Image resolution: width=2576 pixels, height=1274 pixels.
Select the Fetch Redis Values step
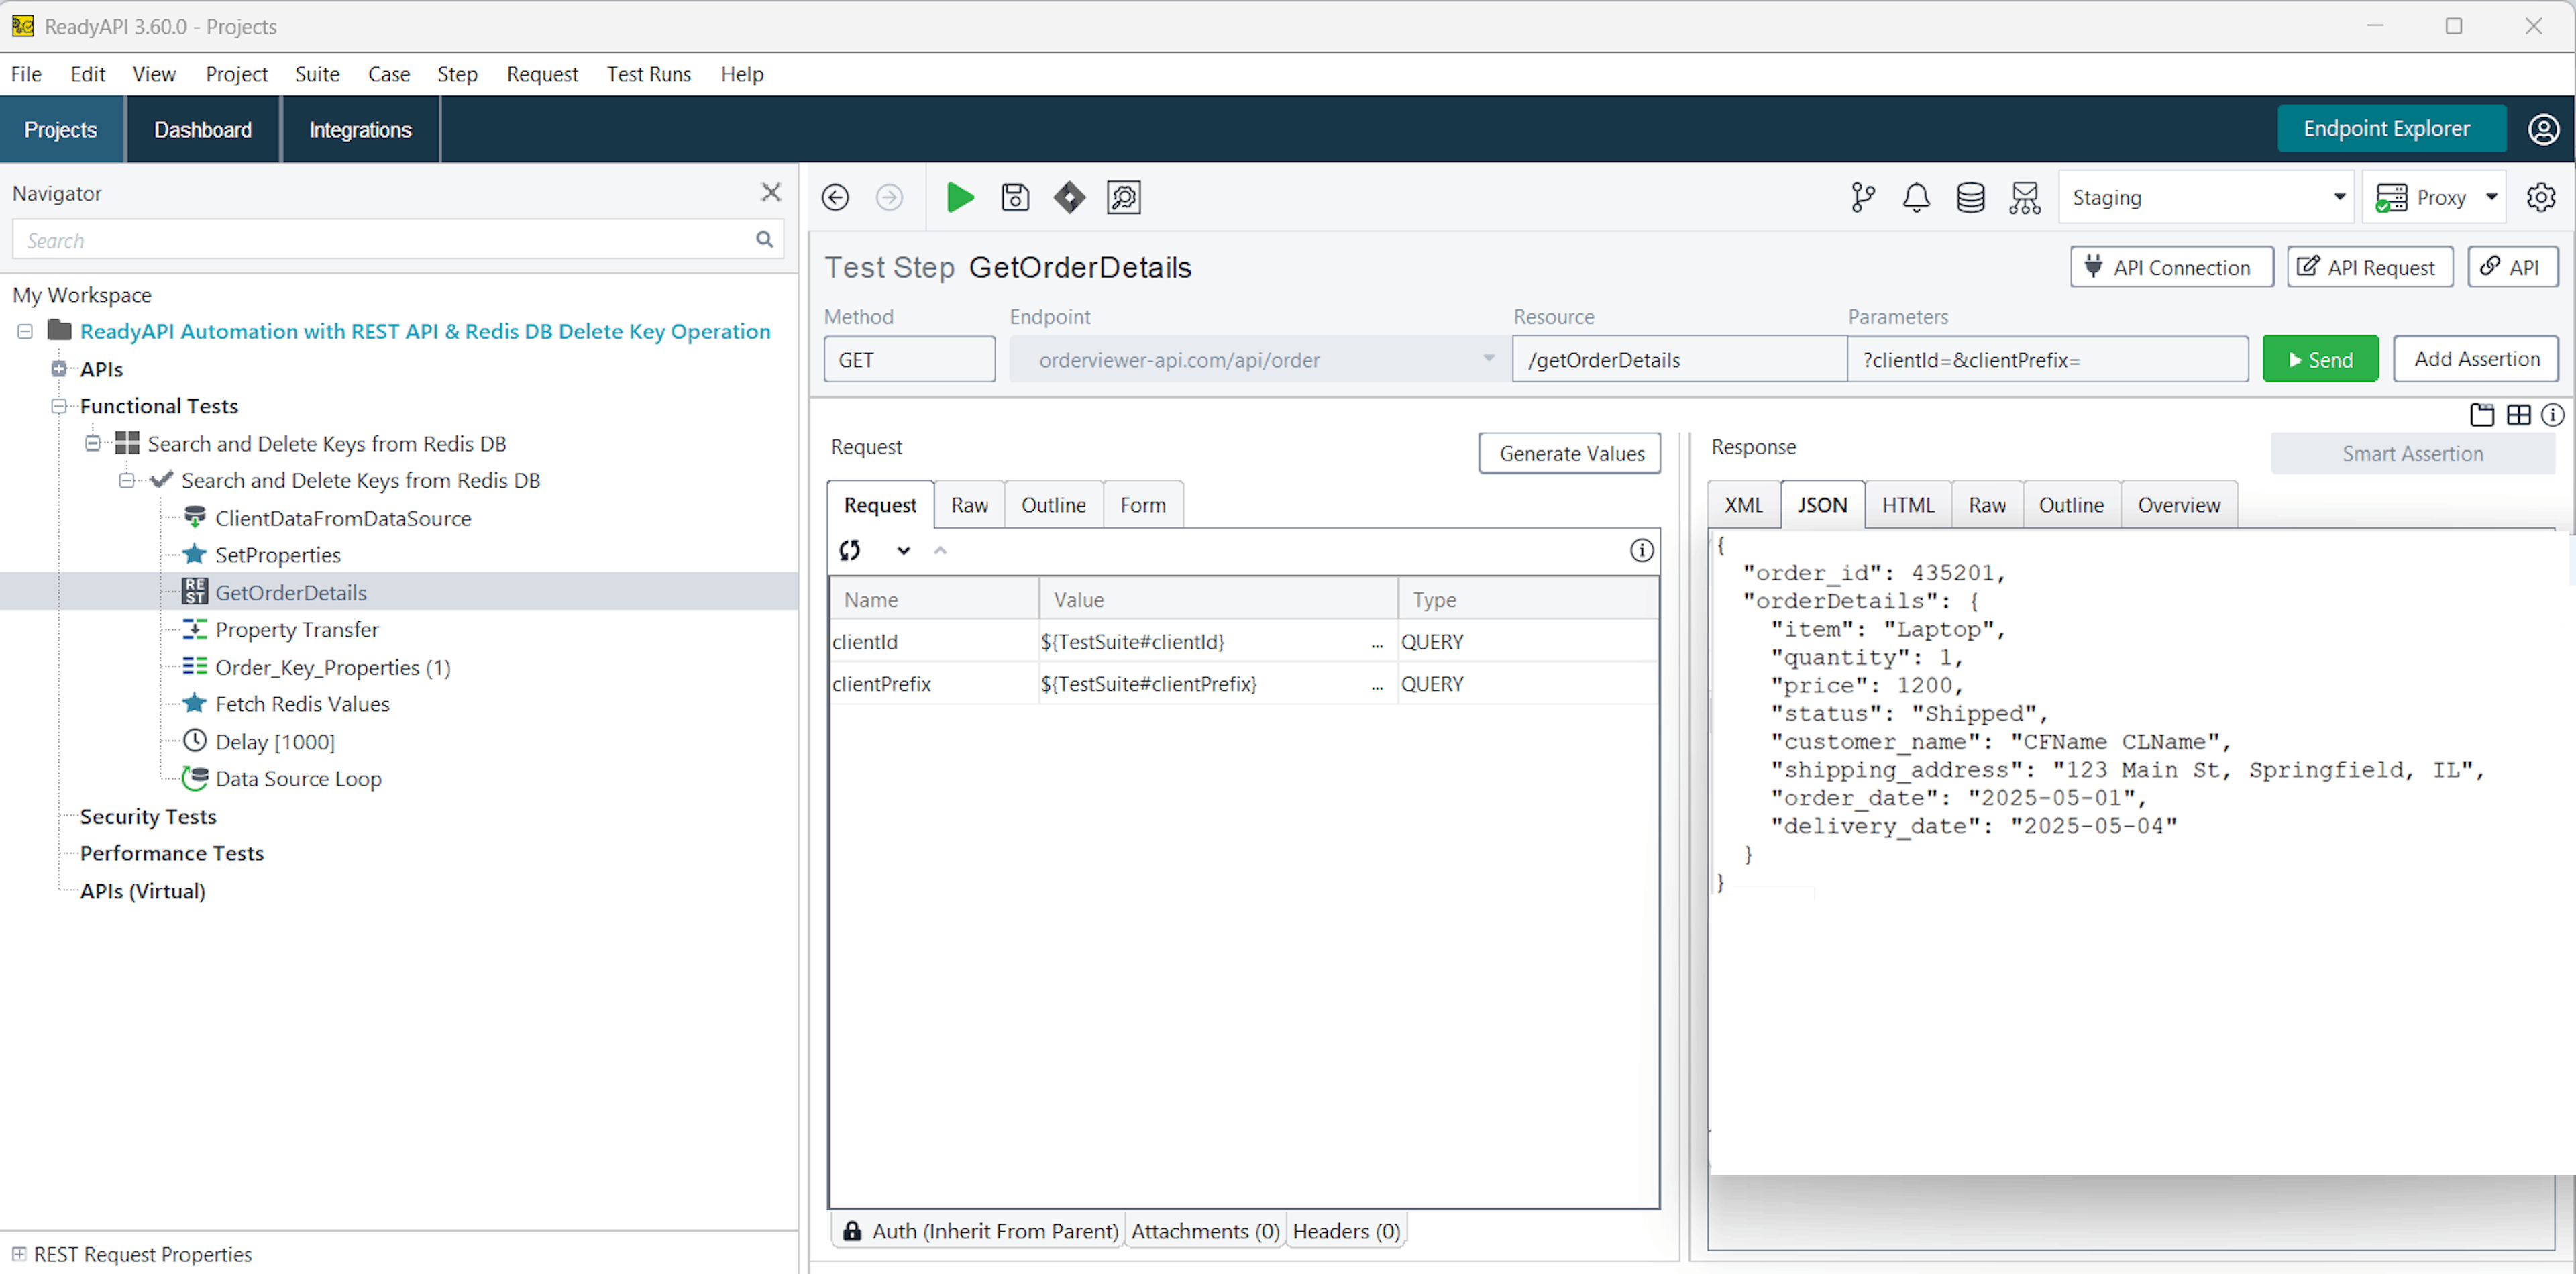(x=302, y=704)
